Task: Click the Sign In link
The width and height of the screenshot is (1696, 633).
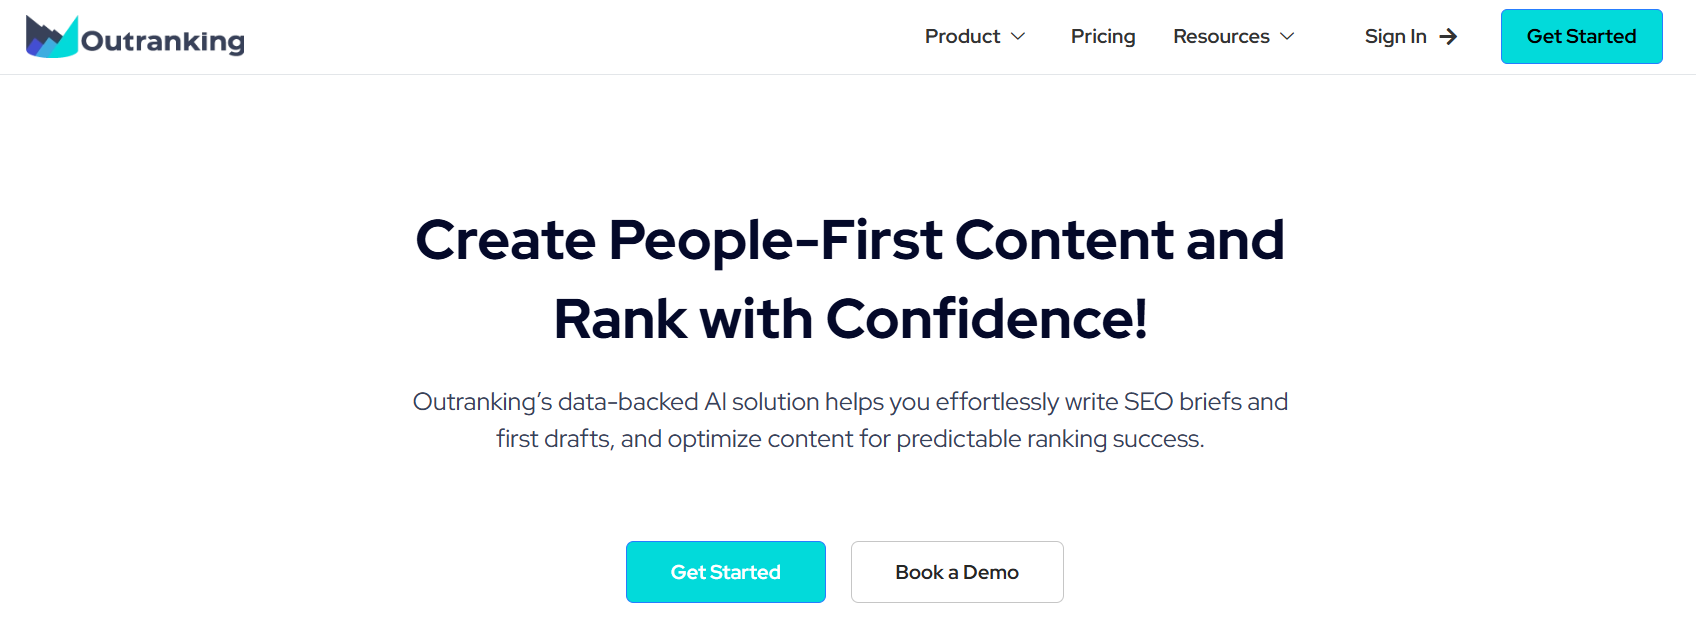Action: point(1396,37)
